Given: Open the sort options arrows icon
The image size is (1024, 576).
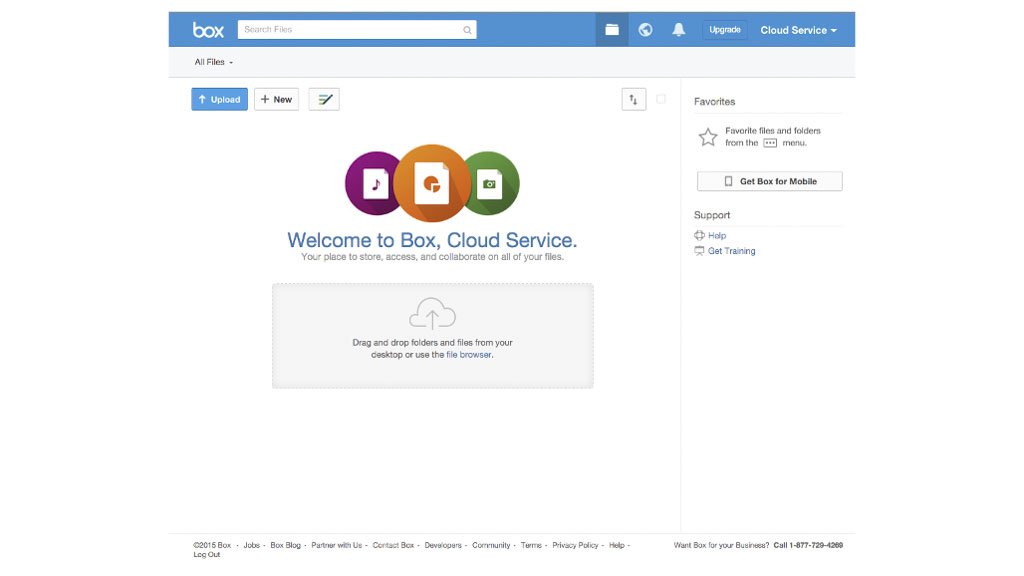Looking at the screenshot, I should pyautogui.click(x=633, y=99).
